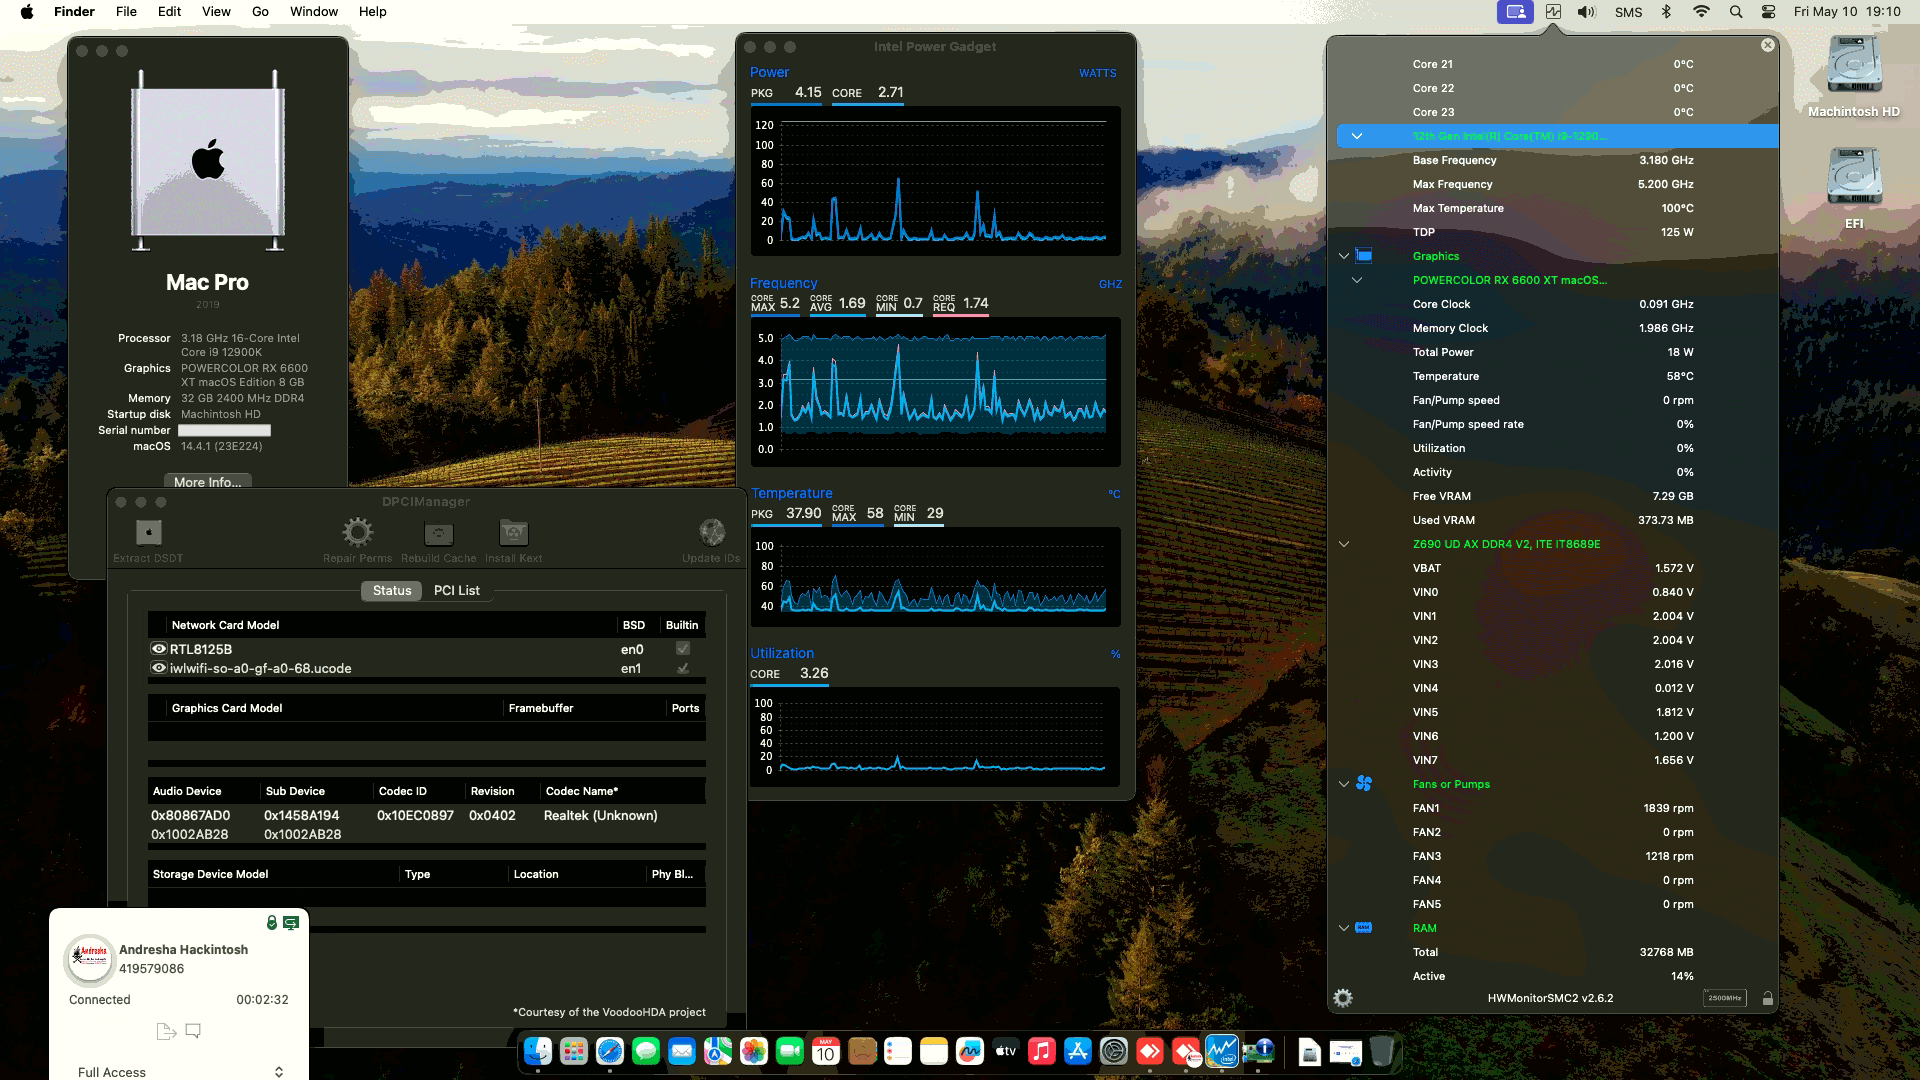Click AnyDesk chat icon in session panel
Image resolution: width=1920 pixels, height=1080 pixels.
coord(193,1031)
